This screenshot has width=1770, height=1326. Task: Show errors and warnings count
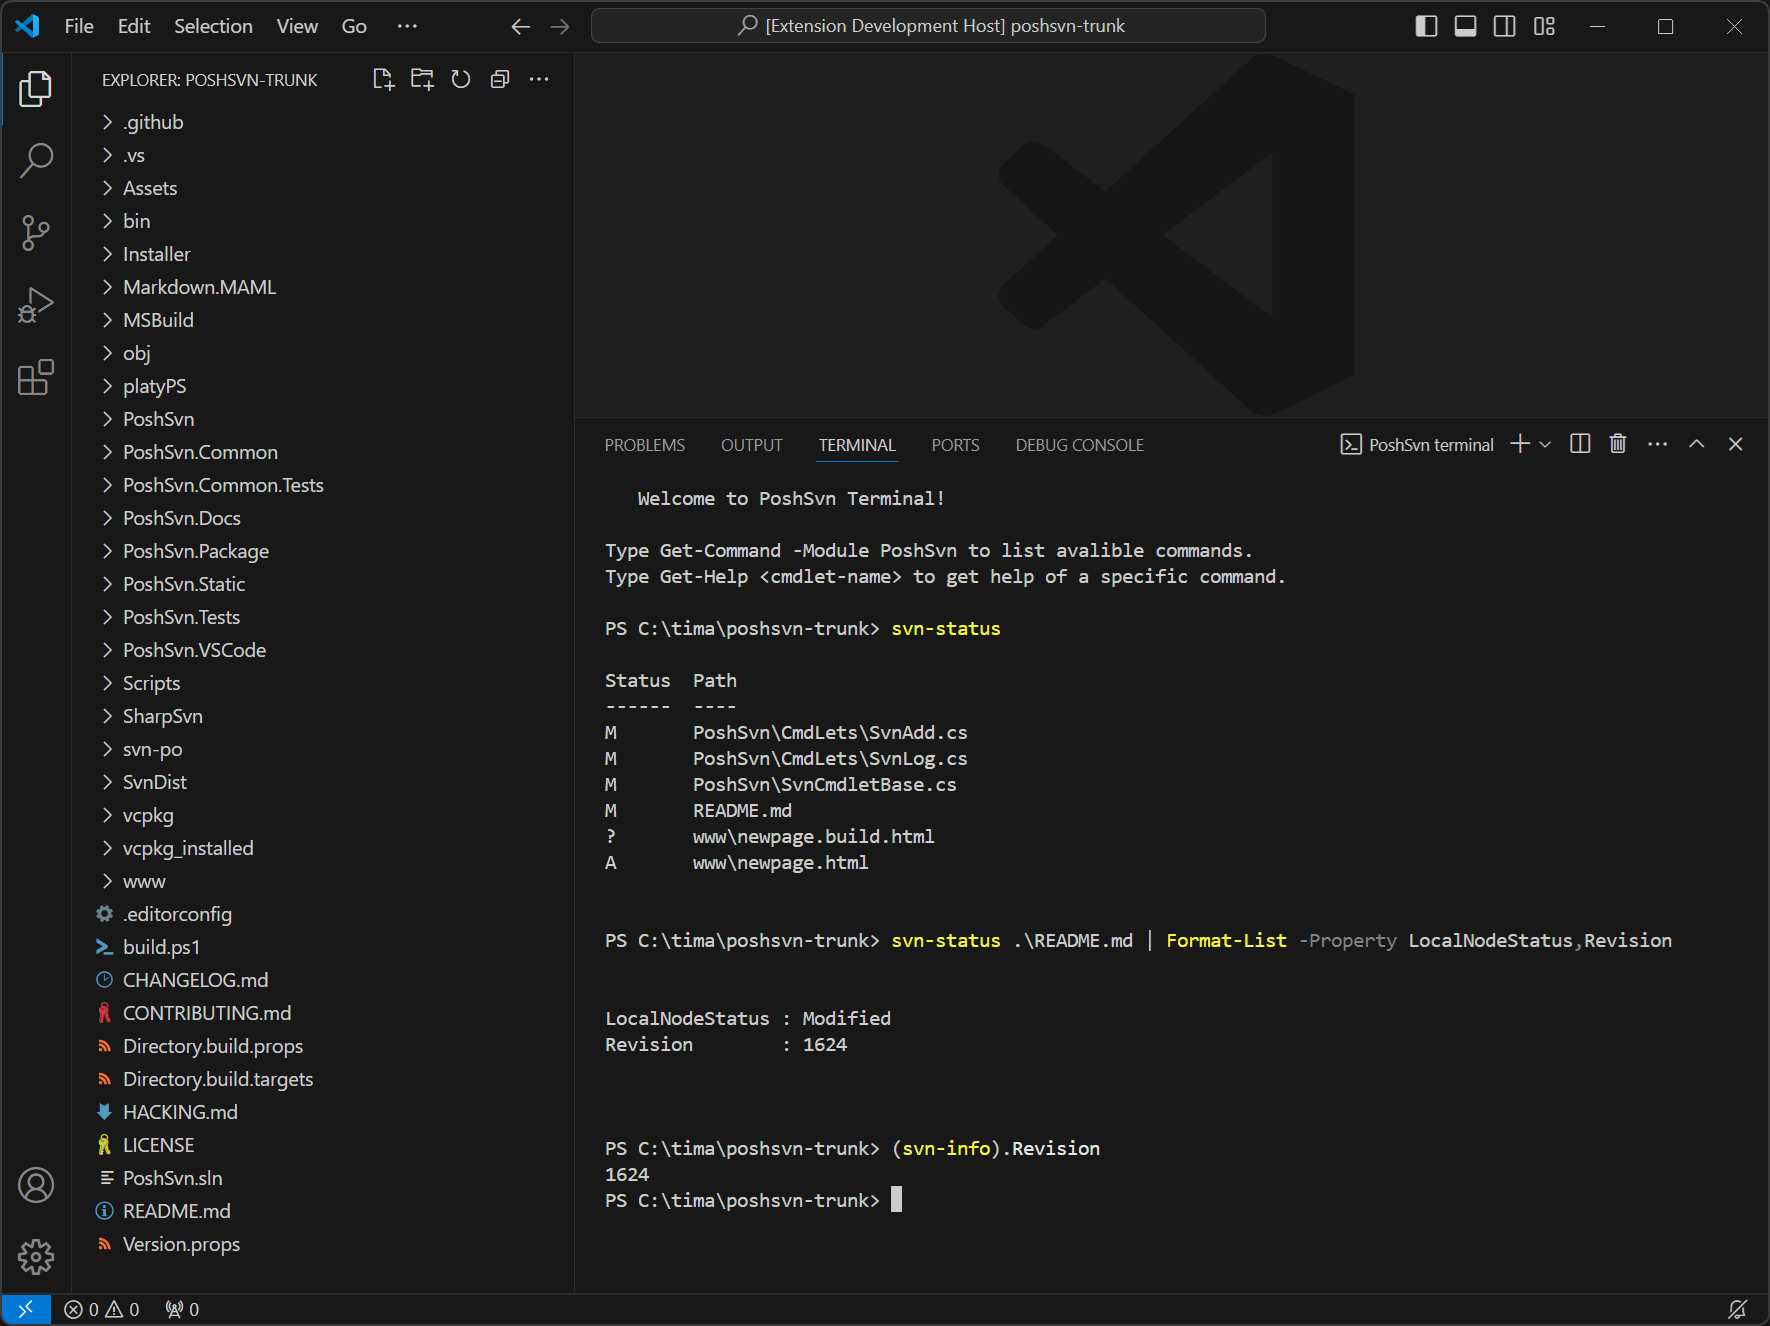(x=102, y=1309)
